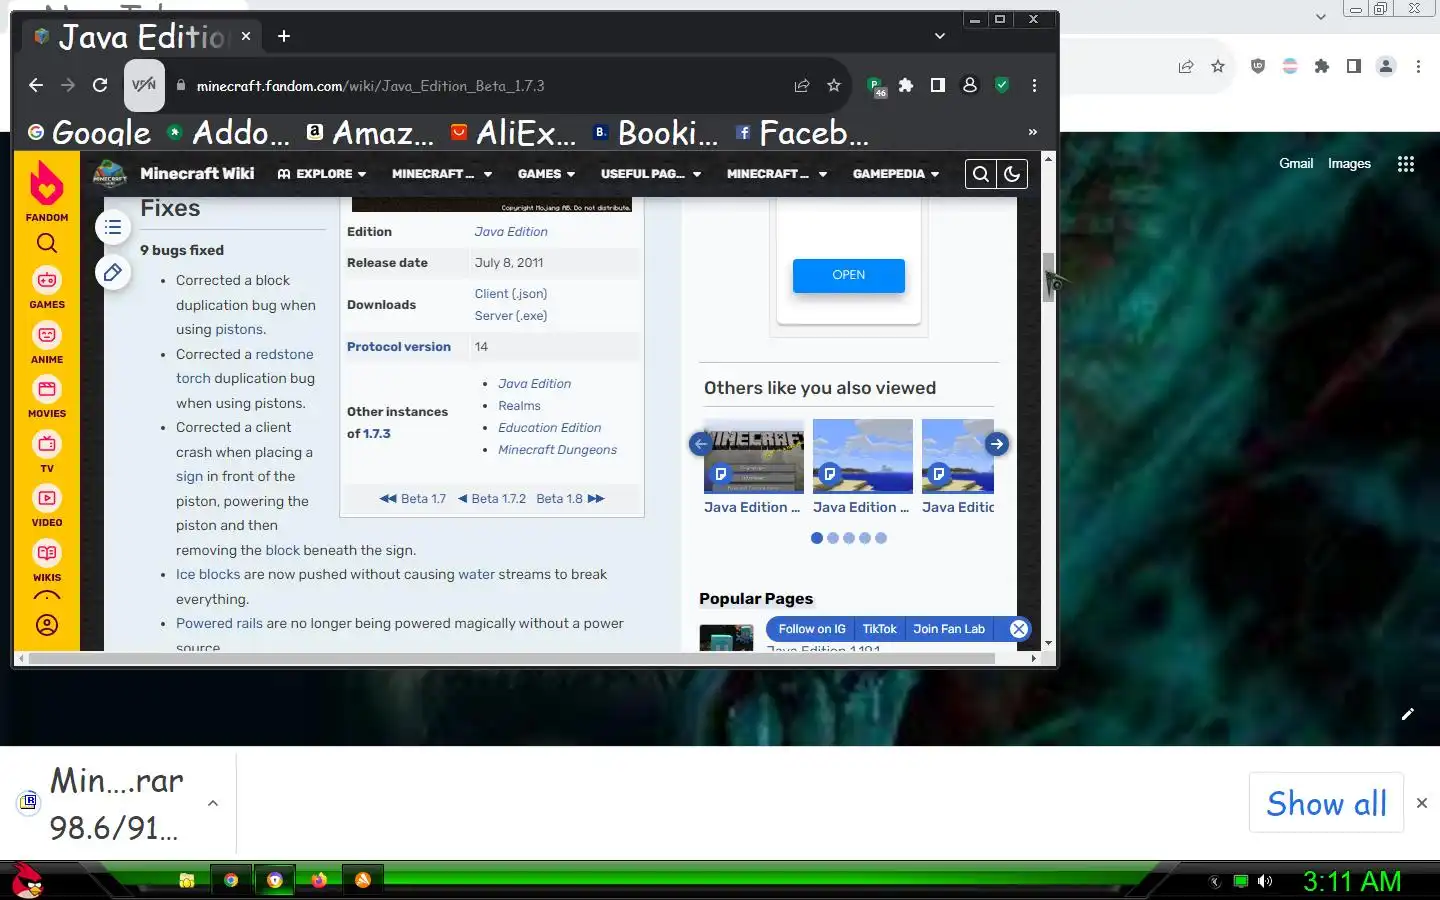Click Follow on IG button

point(812,629)
